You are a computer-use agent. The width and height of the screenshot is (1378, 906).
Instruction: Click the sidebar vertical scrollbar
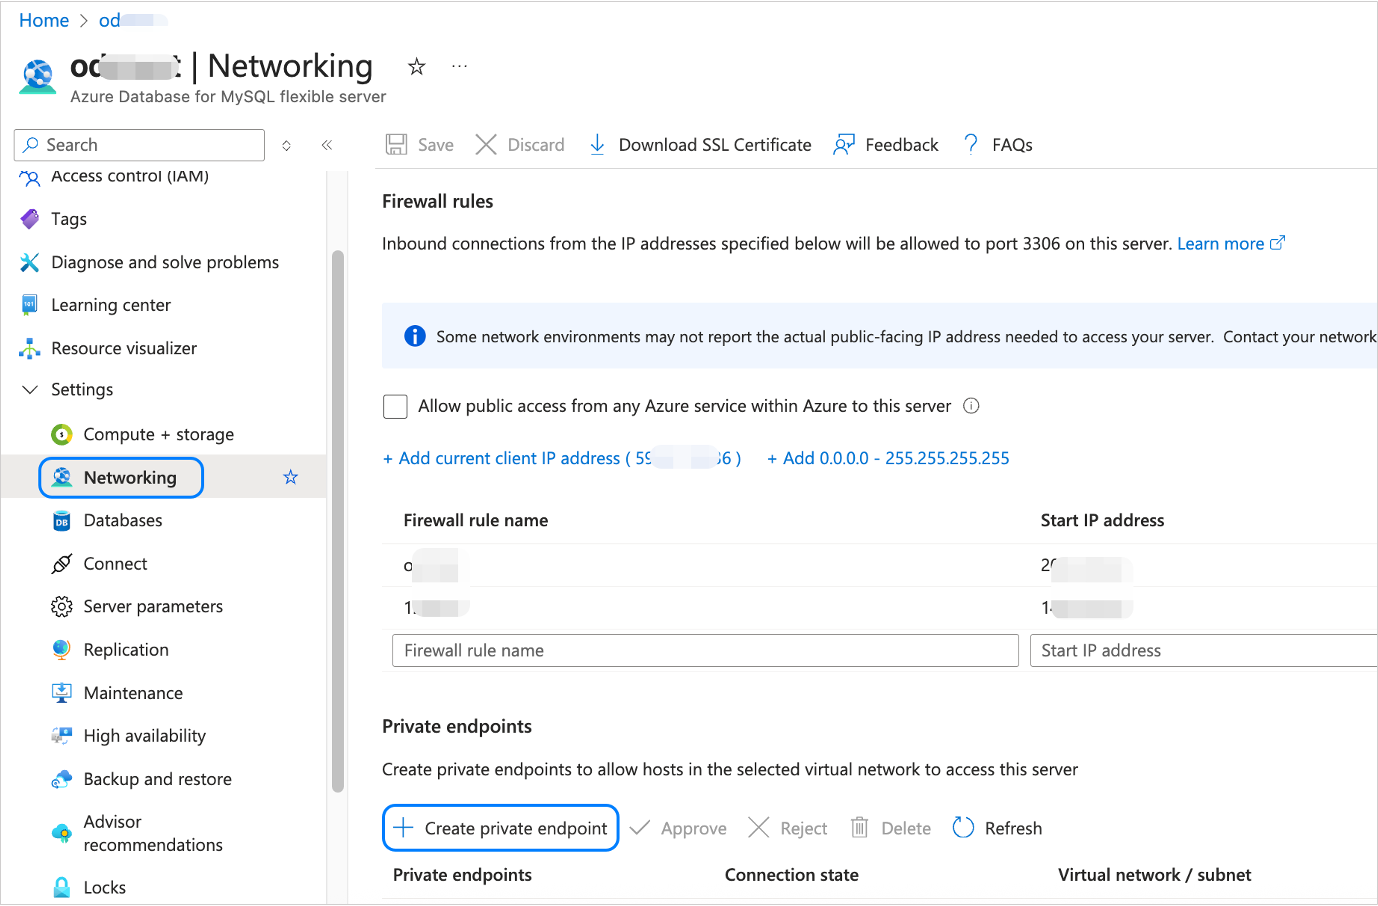click(338, 520)
